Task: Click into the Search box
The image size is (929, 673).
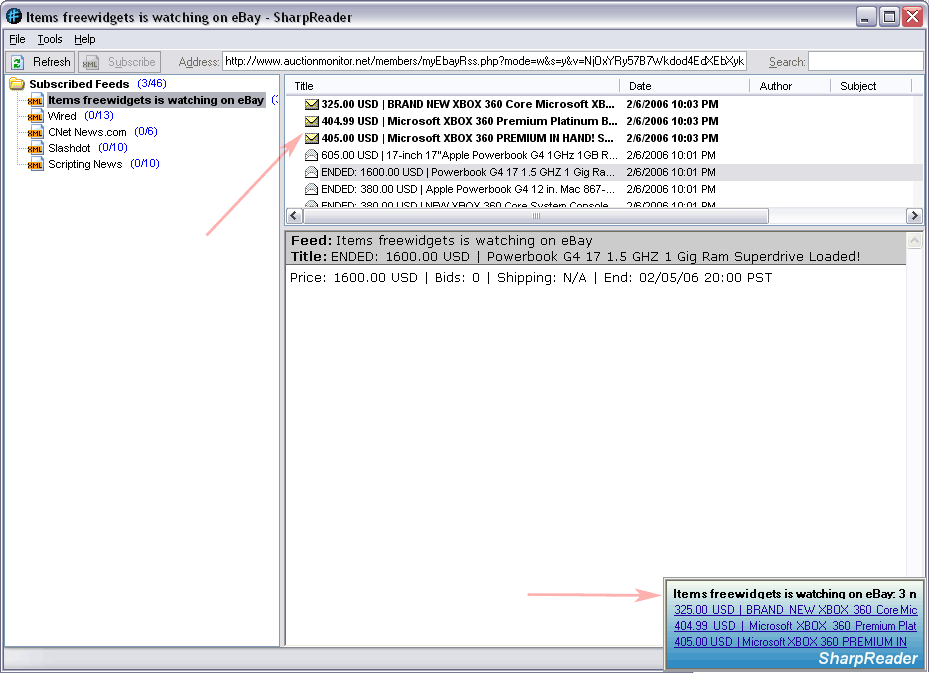Action: pyautogui.click(x=865, y=62)
